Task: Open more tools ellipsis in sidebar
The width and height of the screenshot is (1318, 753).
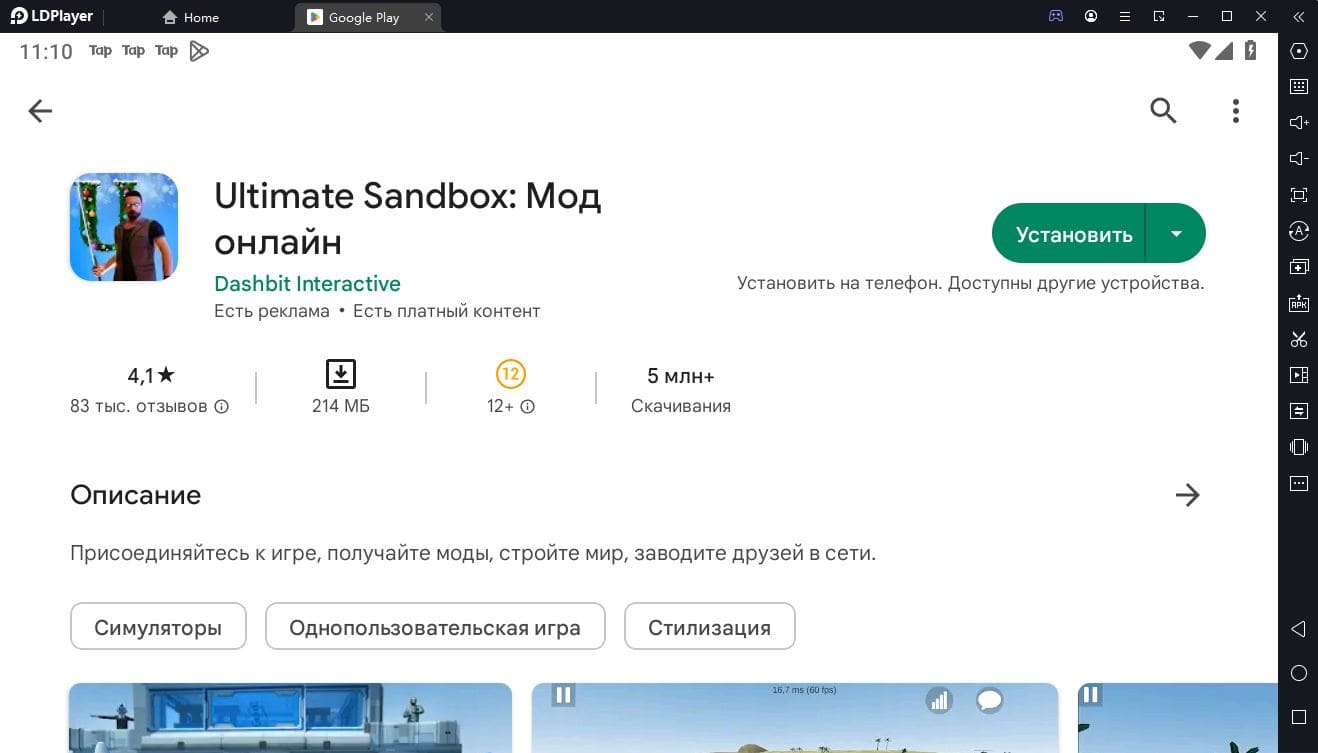Action: tap(1299, 483)
